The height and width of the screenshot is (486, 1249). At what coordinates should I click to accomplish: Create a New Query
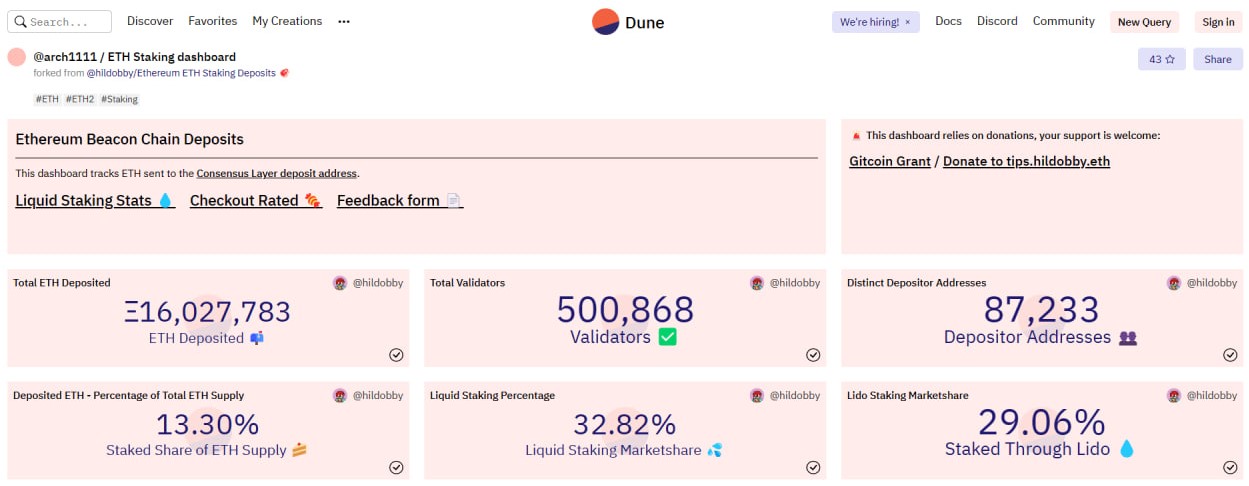click(1145, 22)
